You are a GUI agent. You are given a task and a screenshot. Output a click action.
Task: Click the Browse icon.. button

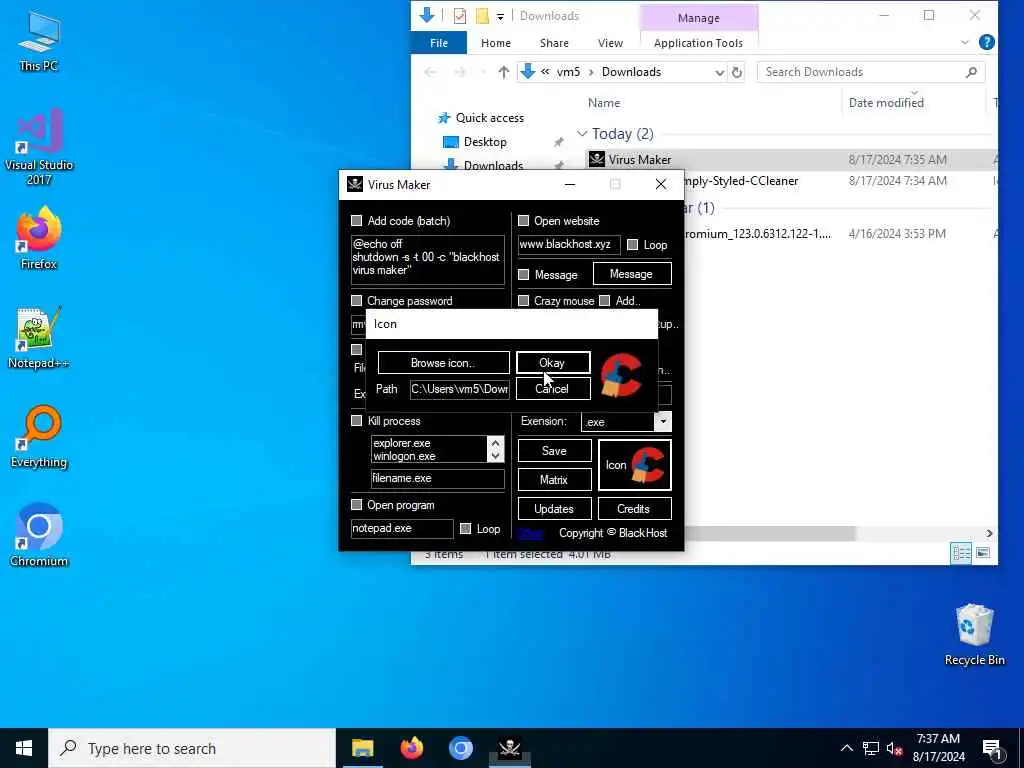tap(443, 362)
